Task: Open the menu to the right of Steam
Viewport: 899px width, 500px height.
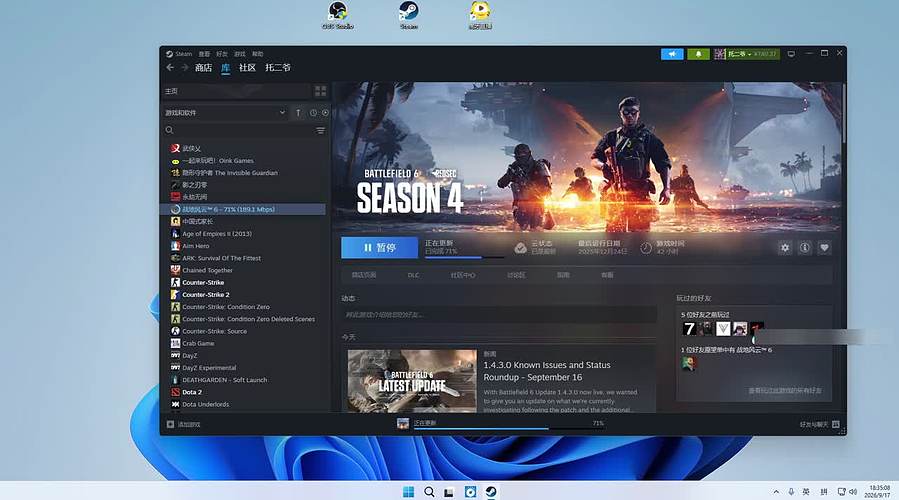Action: coord(204,54)
